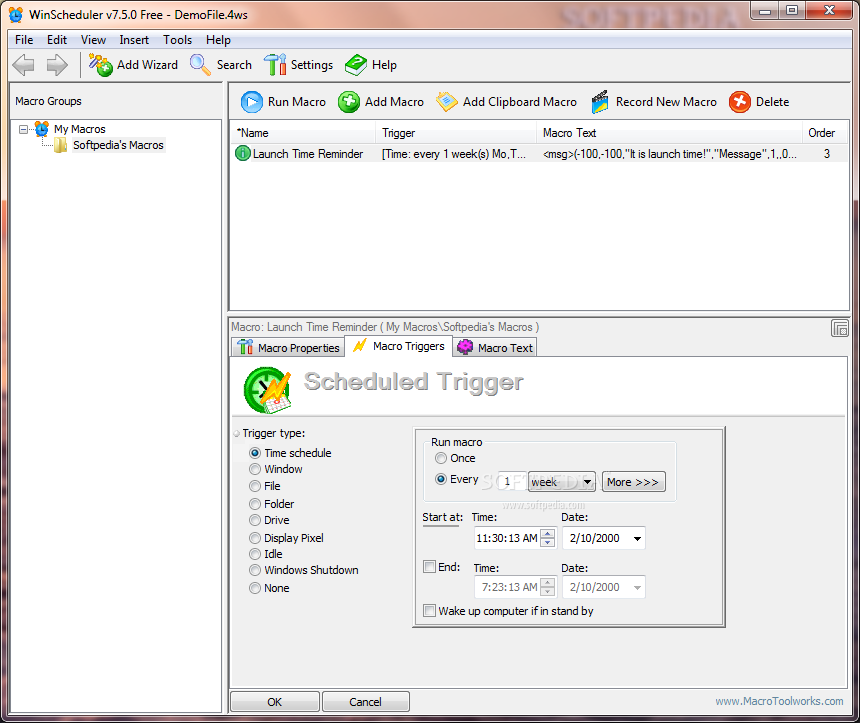Delete the macro with red X icon
Screen dimensions: 860x723
pyautogui.click(x=739, y=102)
